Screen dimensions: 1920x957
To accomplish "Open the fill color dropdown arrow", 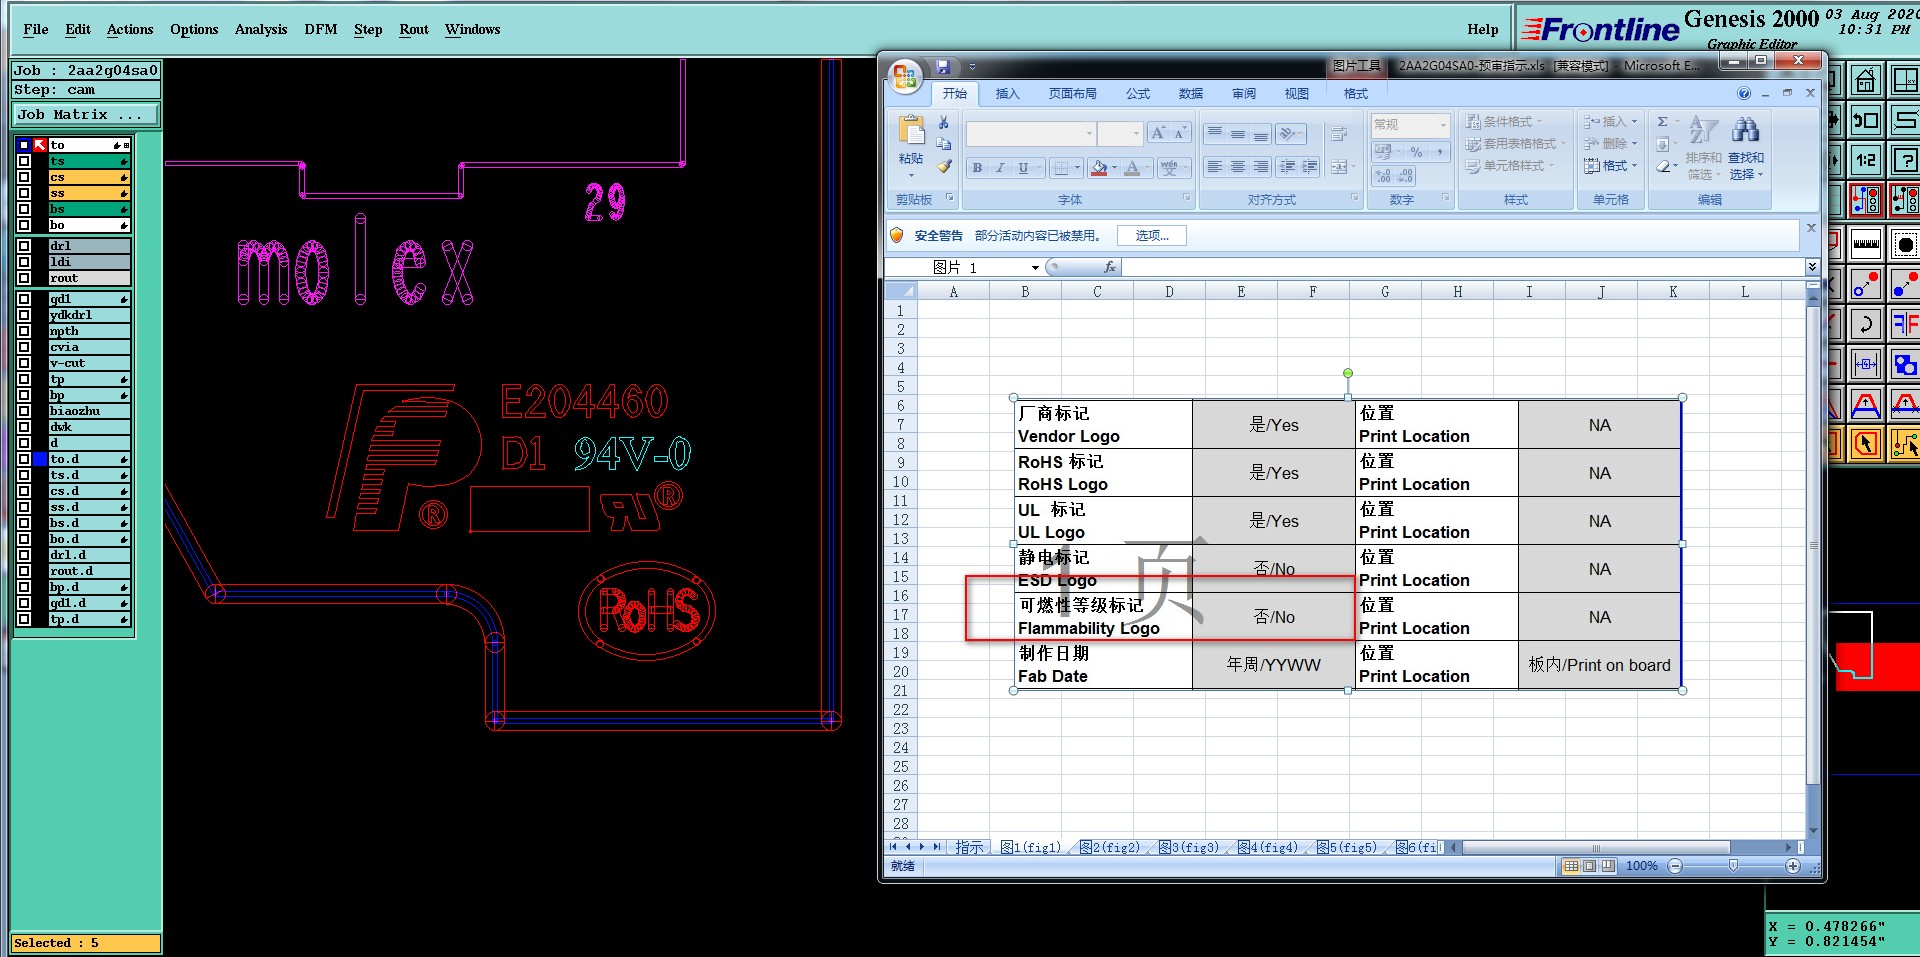I will click(x=1114, y=168).
